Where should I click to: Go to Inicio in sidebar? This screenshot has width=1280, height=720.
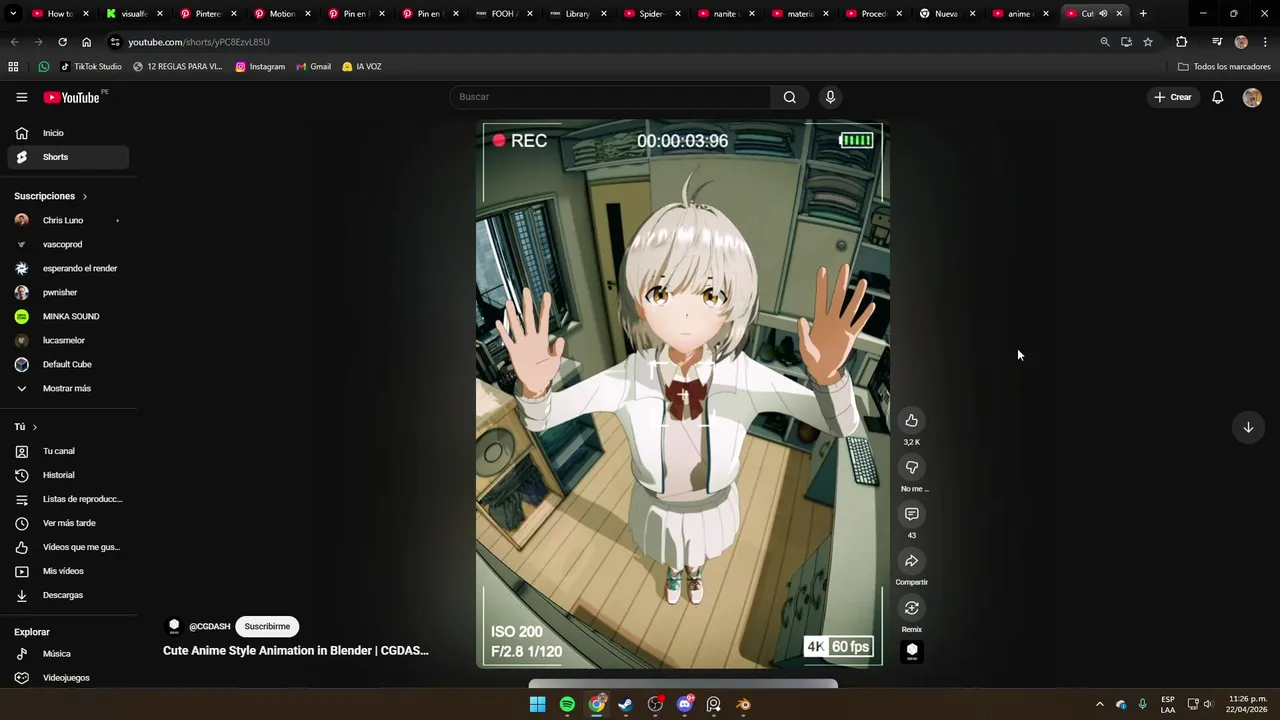(68, 133)
